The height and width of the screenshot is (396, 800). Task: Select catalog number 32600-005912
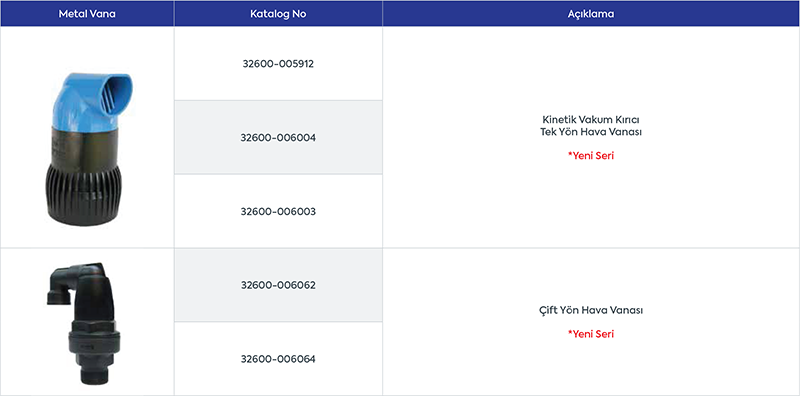pos(278,64)
